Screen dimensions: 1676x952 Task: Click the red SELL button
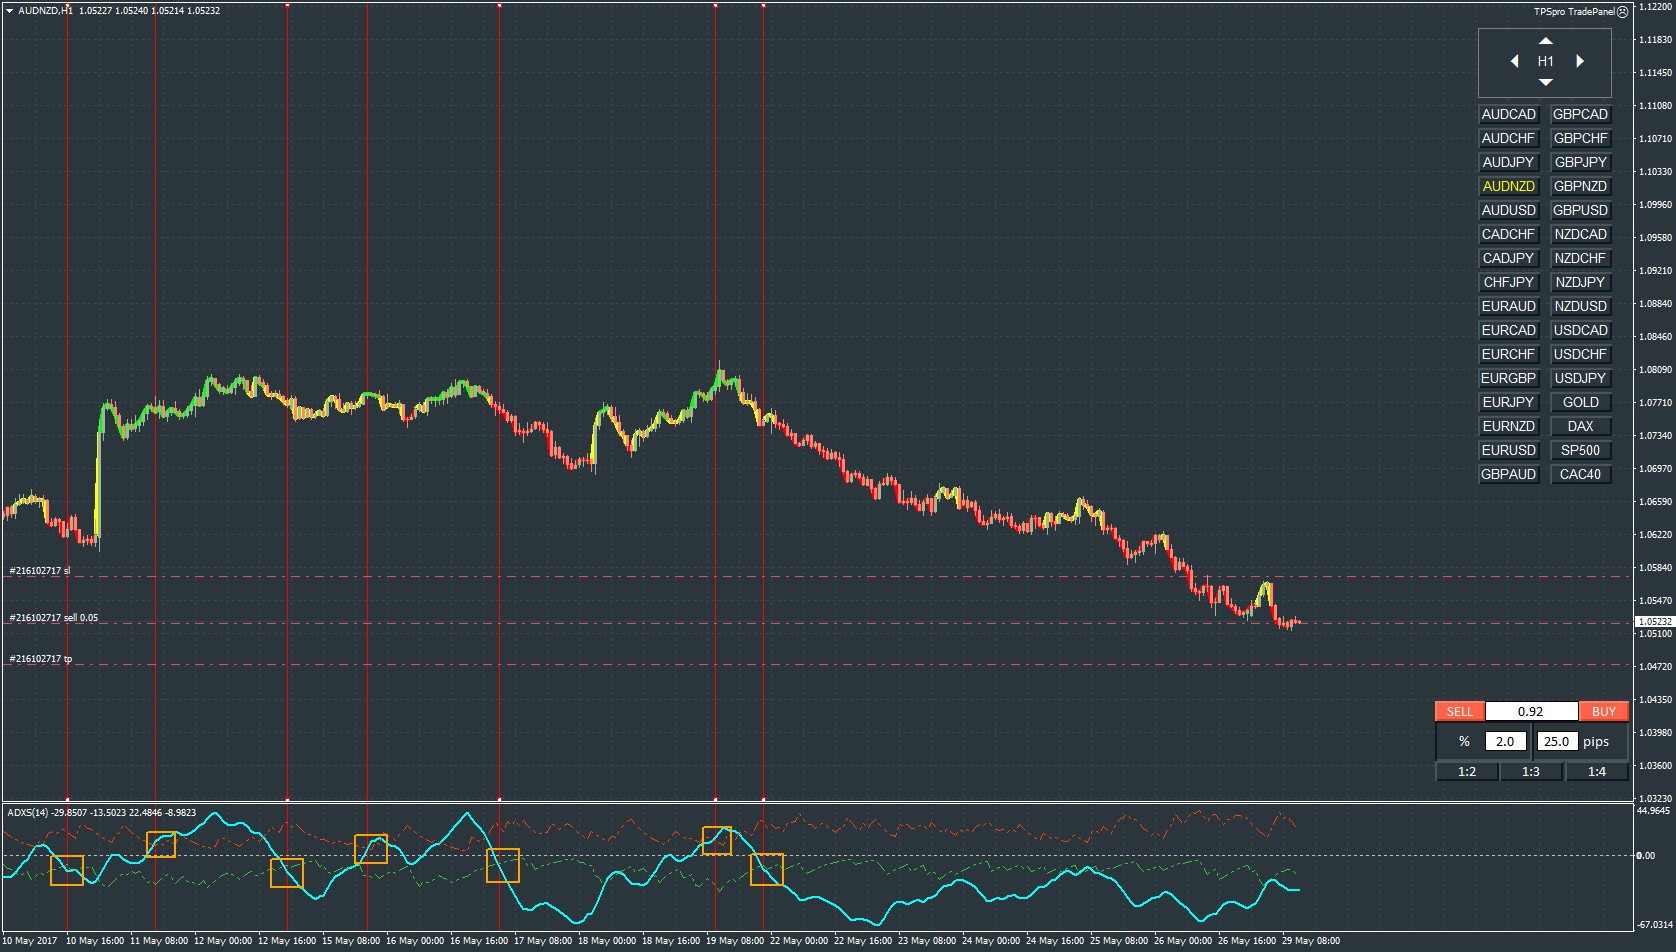[x=1460, y=712]
